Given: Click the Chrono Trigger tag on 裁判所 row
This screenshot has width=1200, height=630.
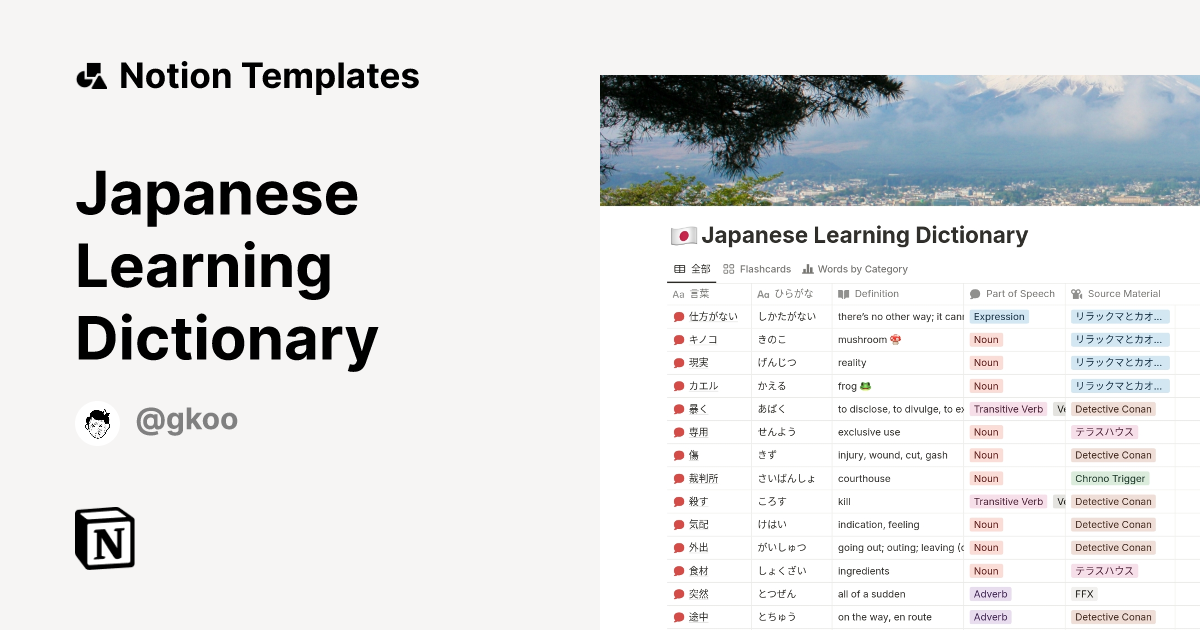Looking at the screenshot, I should pos(1110,478).
